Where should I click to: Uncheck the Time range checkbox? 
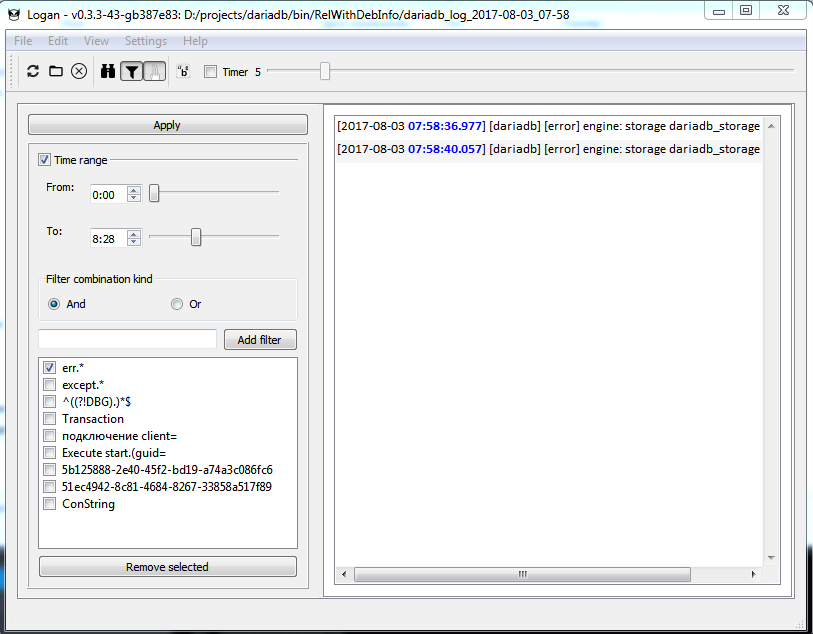click(45, 160)
